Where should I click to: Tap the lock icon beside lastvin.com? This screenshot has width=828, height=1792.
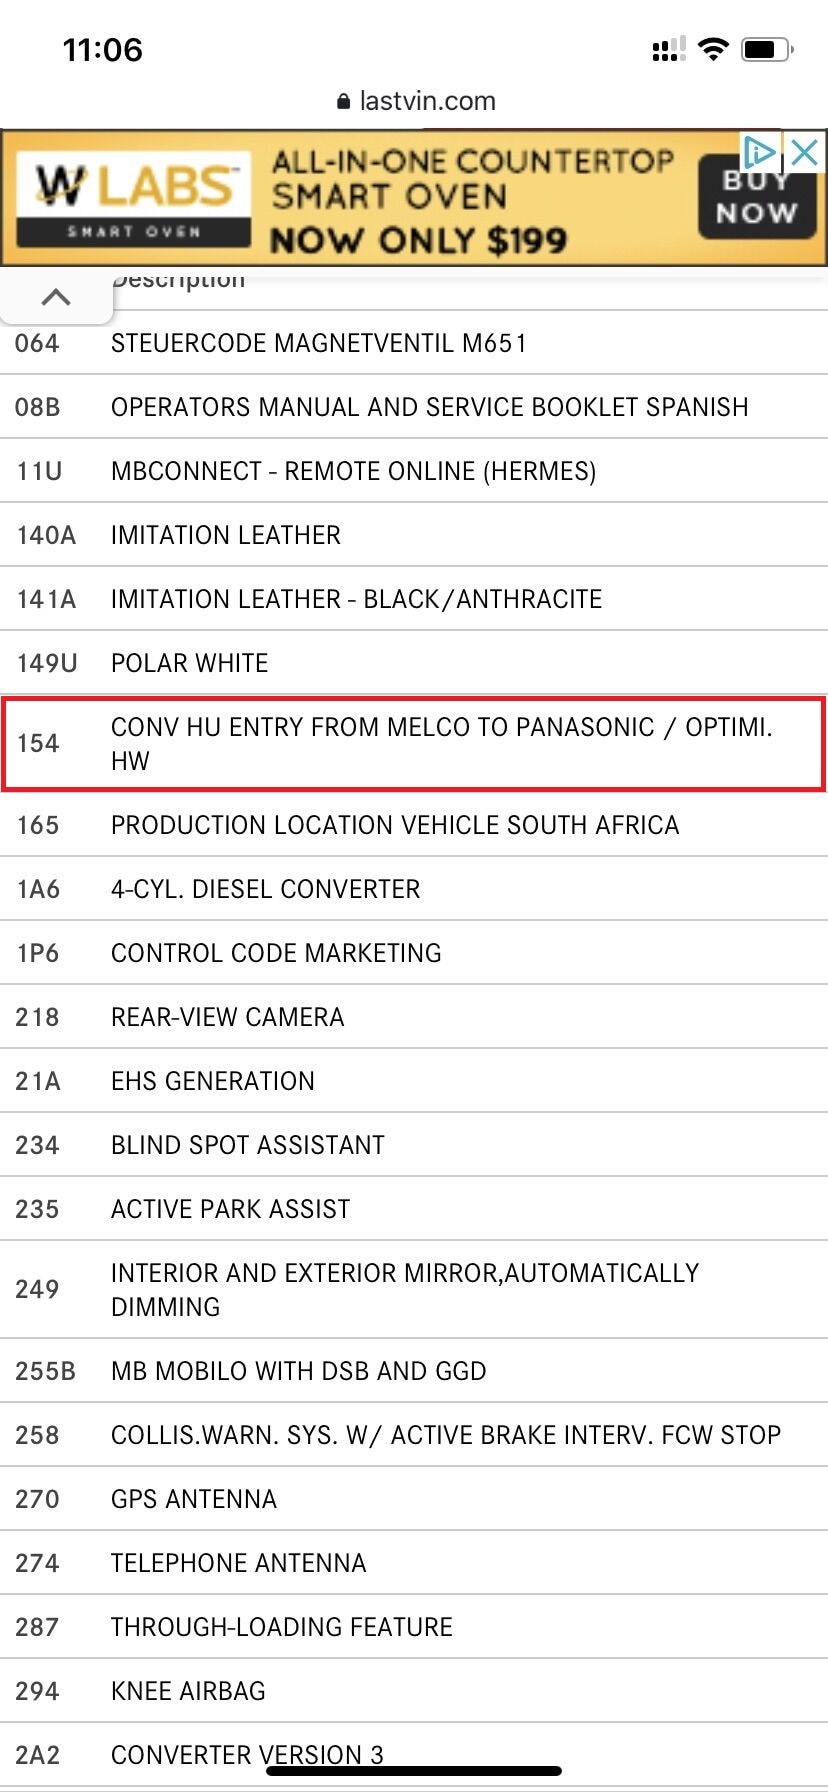point(344,101)
